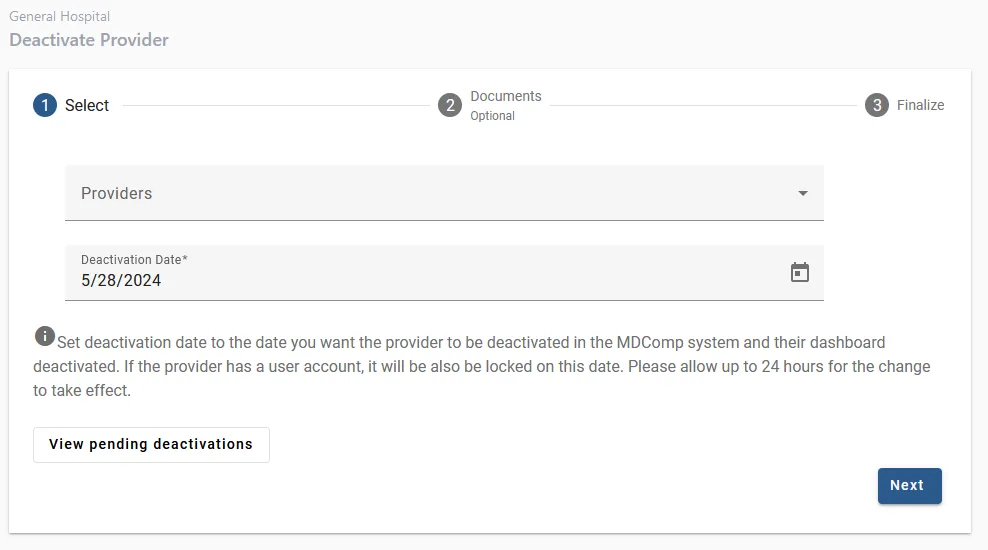This screenshot has height=550, width=988.
Task: Click the deactivation date help paragraph
Action: (482, 366)
